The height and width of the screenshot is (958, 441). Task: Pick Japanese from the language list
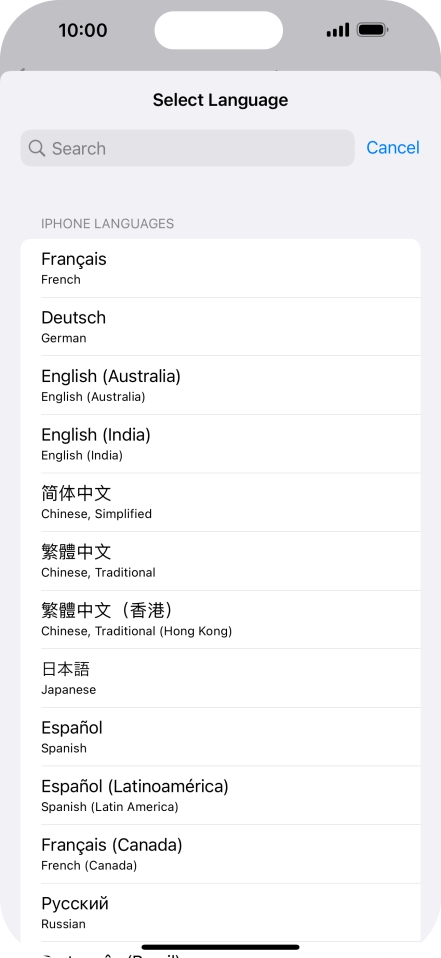tap(220, 679)
